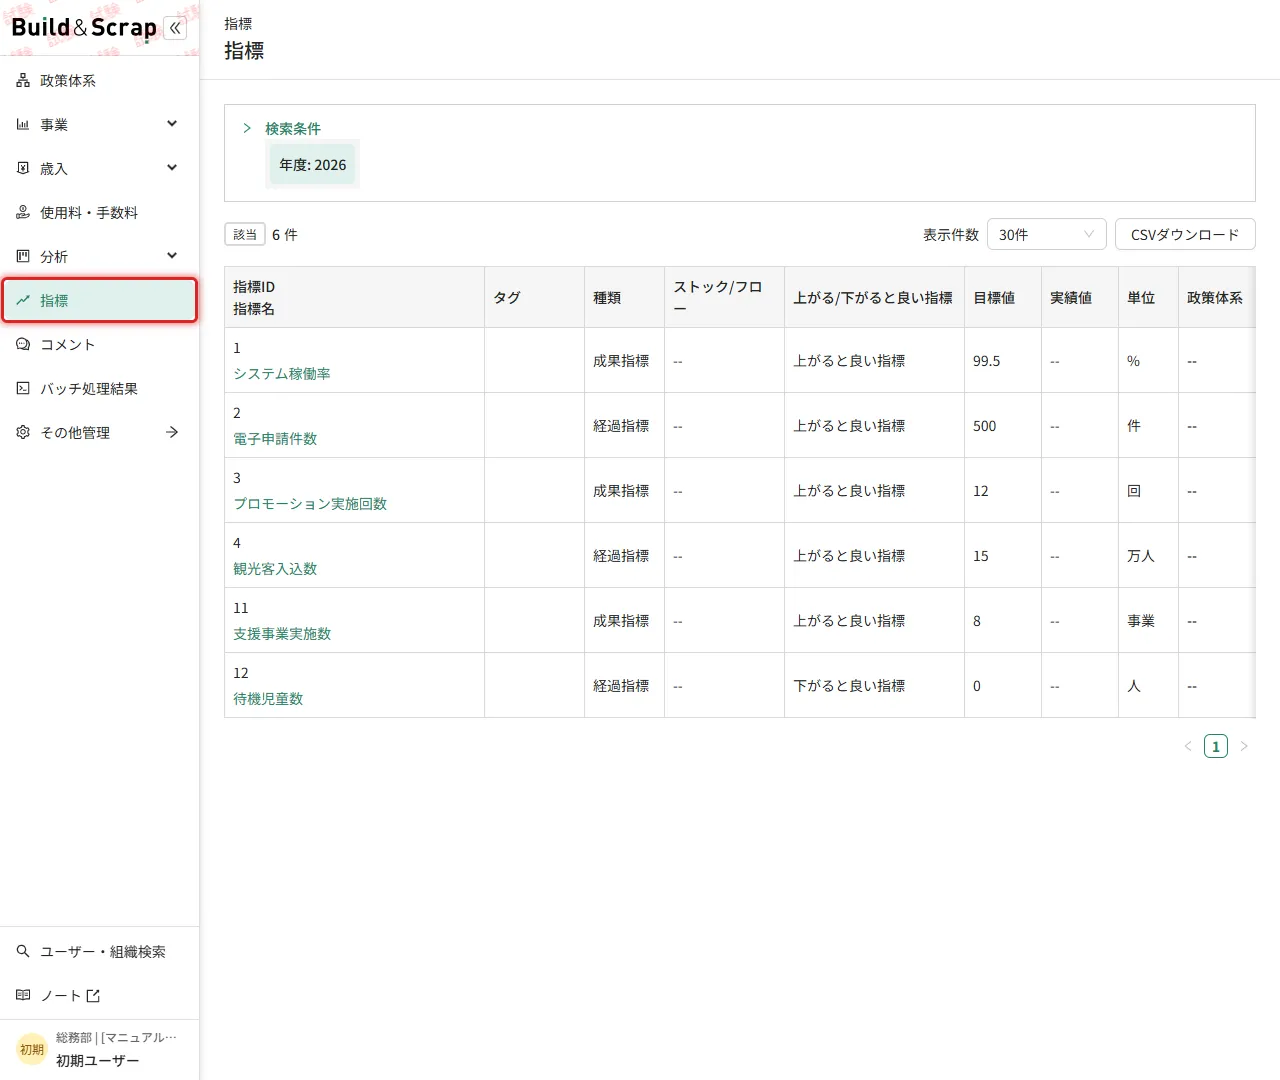Click the target value 15
Viewport: 1280px width, 1080px height.
981,556
